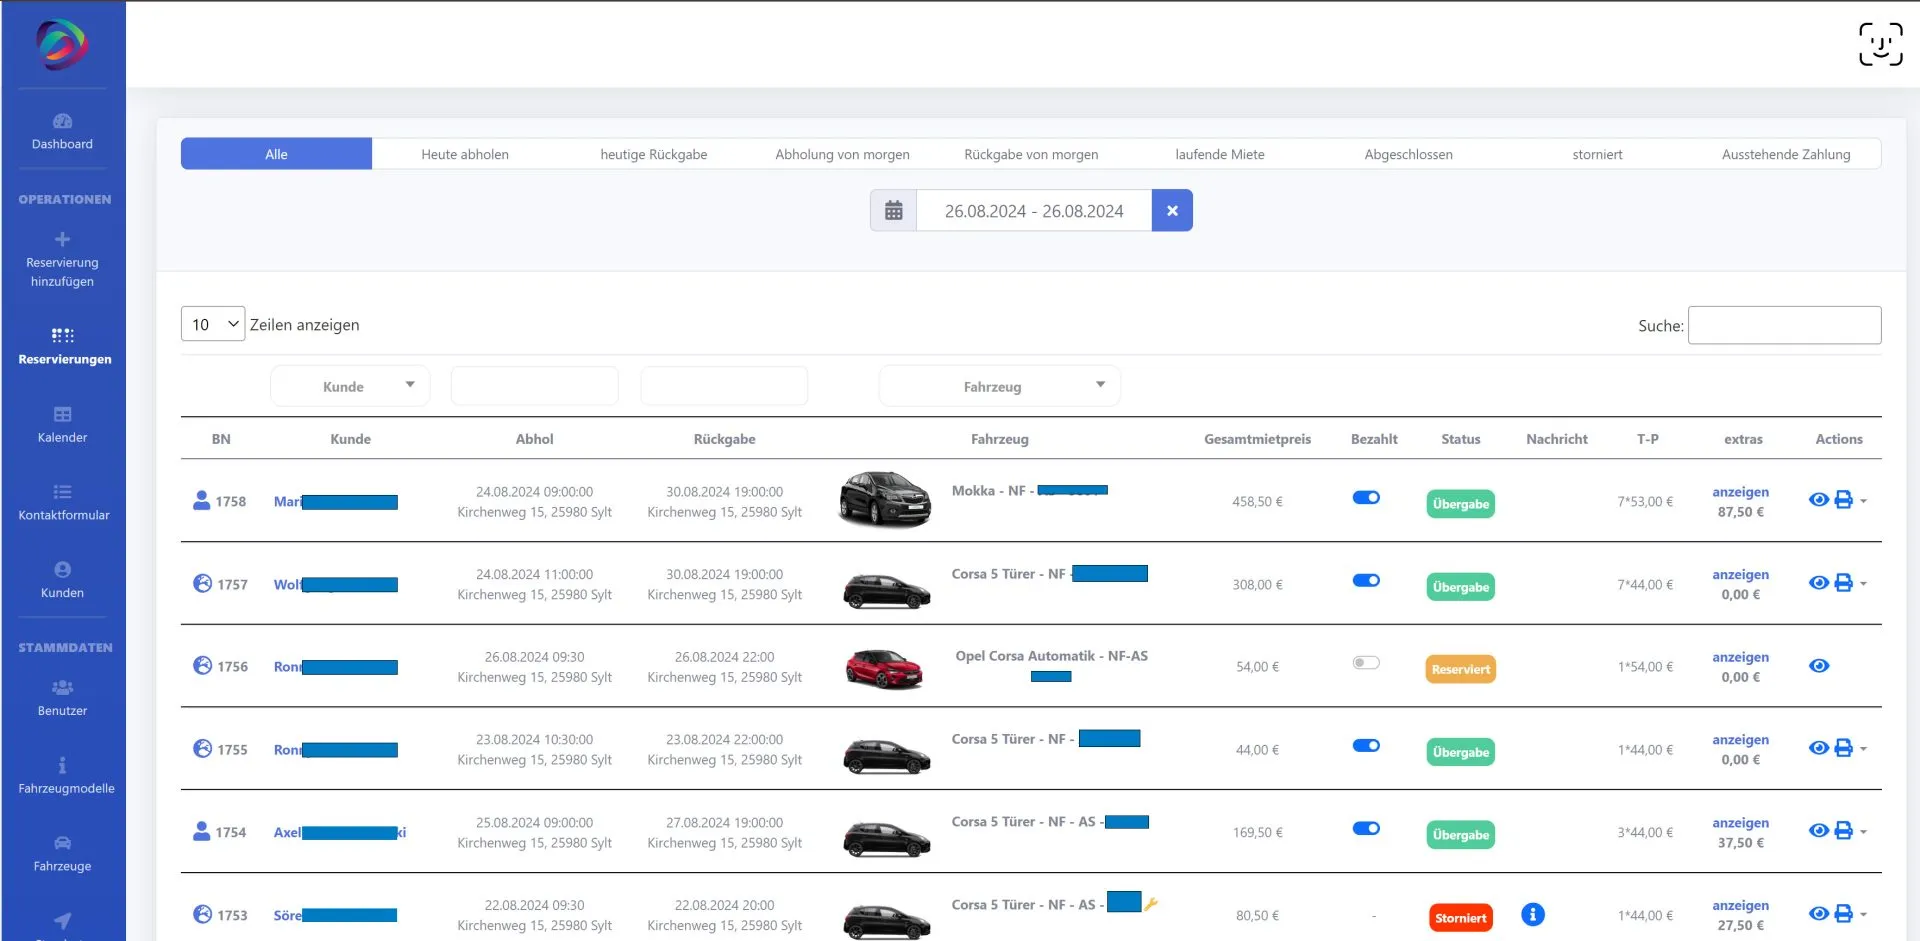
Task: Open the Fahrzeuge car icon
Action: [x=62, y=843]
